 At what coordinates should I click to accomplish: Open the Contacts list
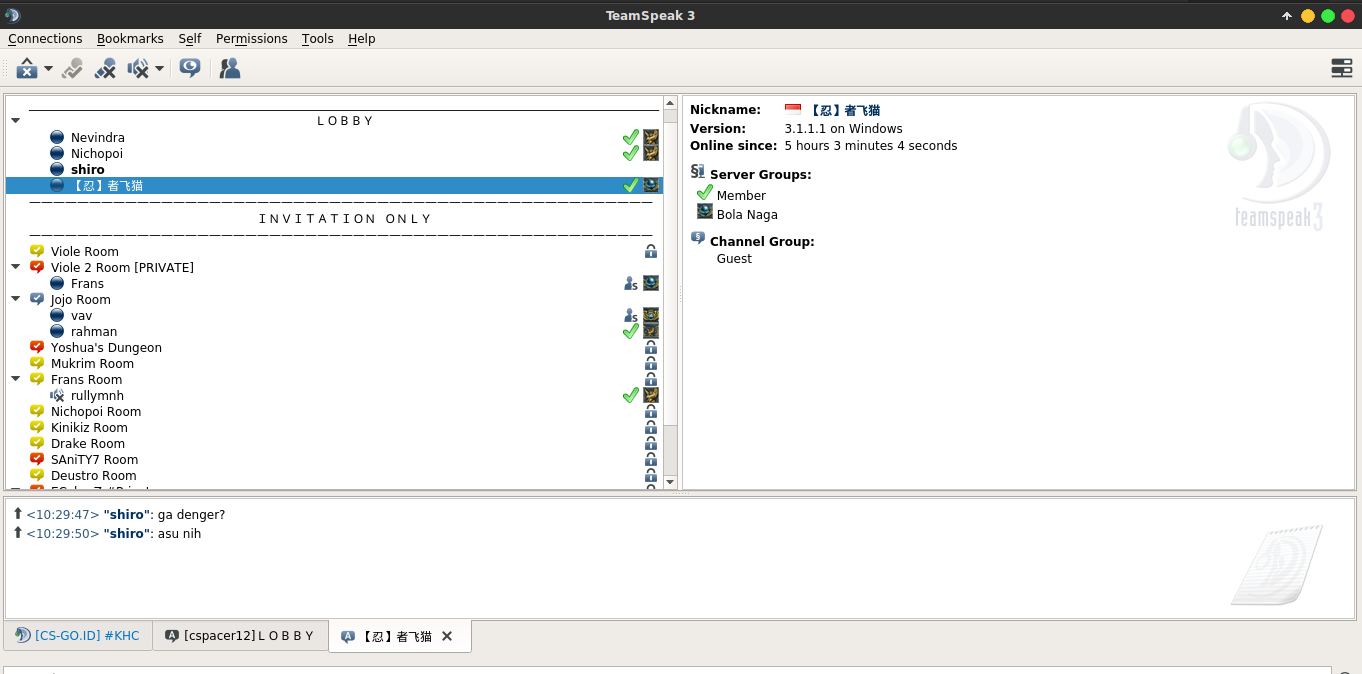(x=229, y=68)
